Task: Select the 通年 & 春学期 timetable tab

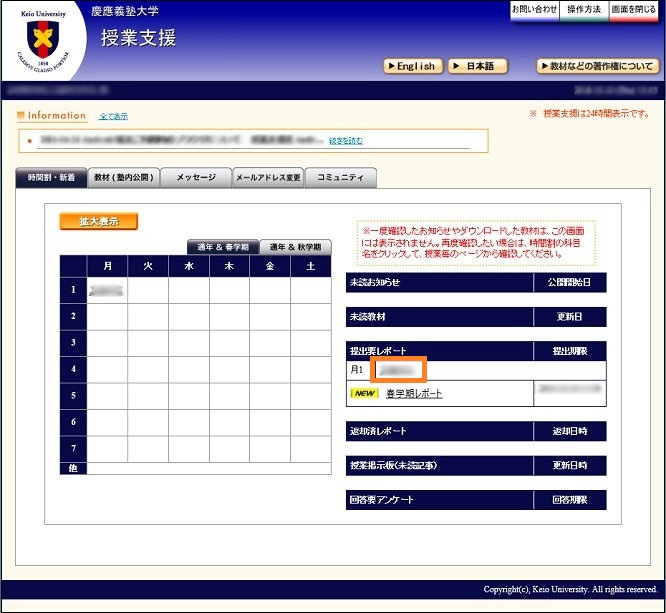Action: [x=223, y=247]
